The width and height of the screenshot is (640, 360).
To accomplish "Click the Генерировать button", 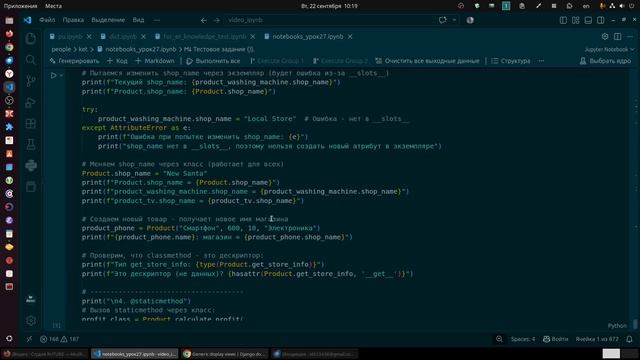I will [x=74, y=61].
